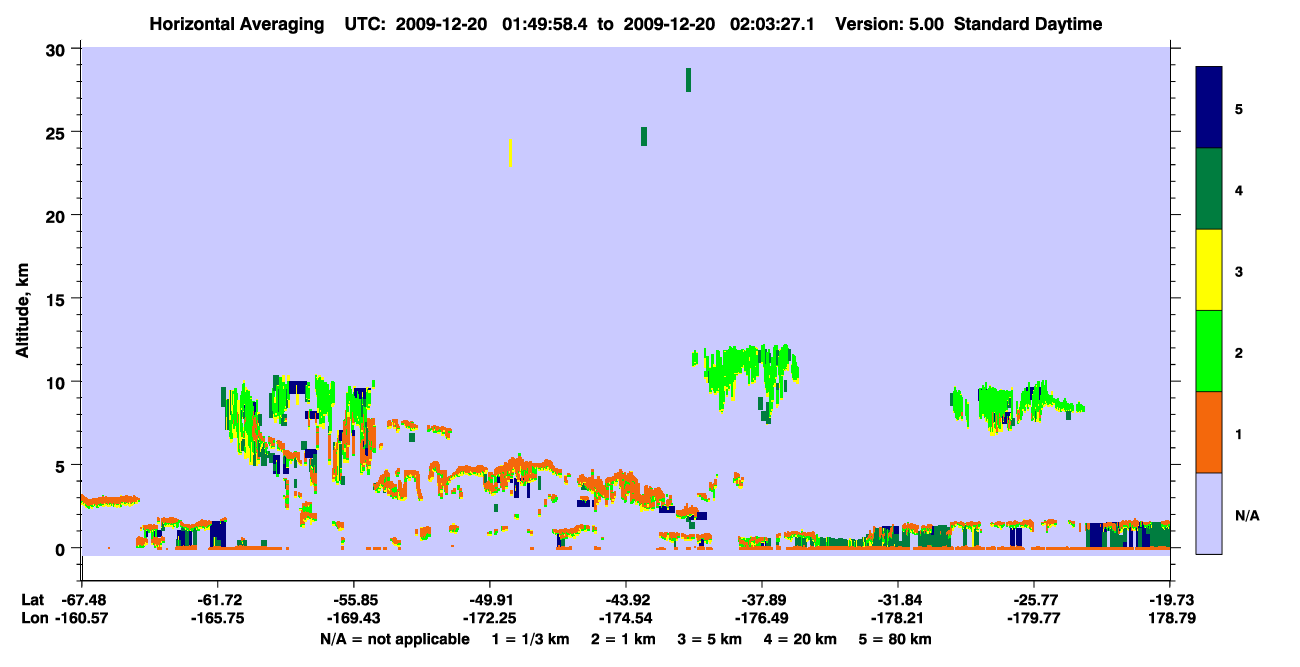Click 'N/A = not applicable' legend text
The width and height of the screenshot is (1300, 667).
point(394,639)
